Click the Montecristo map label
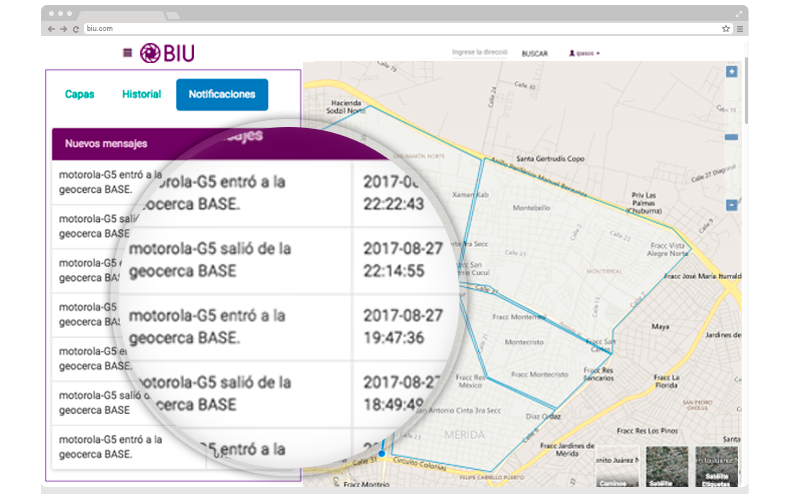Viewport: 790px width, 494px height. pyautogui.click(x=524, y=342)
